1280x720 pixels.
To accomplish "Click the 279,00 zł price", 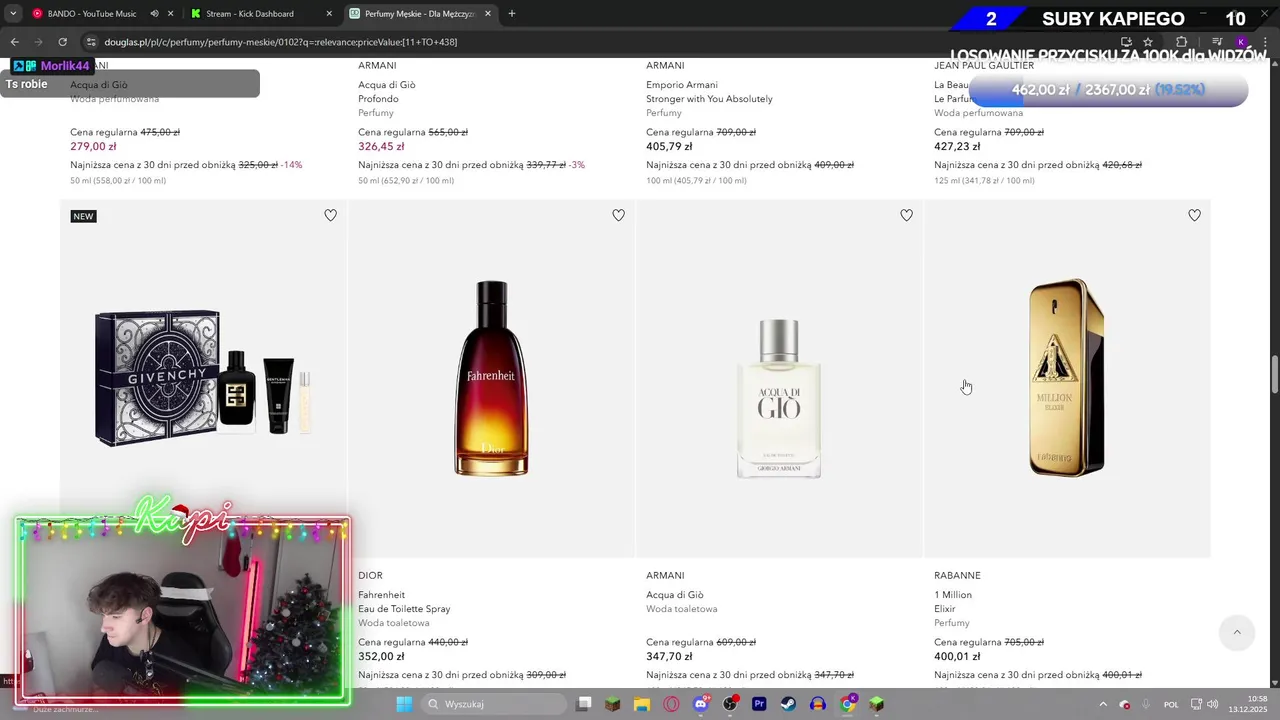I will pyautogui.click(x=93, y=147).
